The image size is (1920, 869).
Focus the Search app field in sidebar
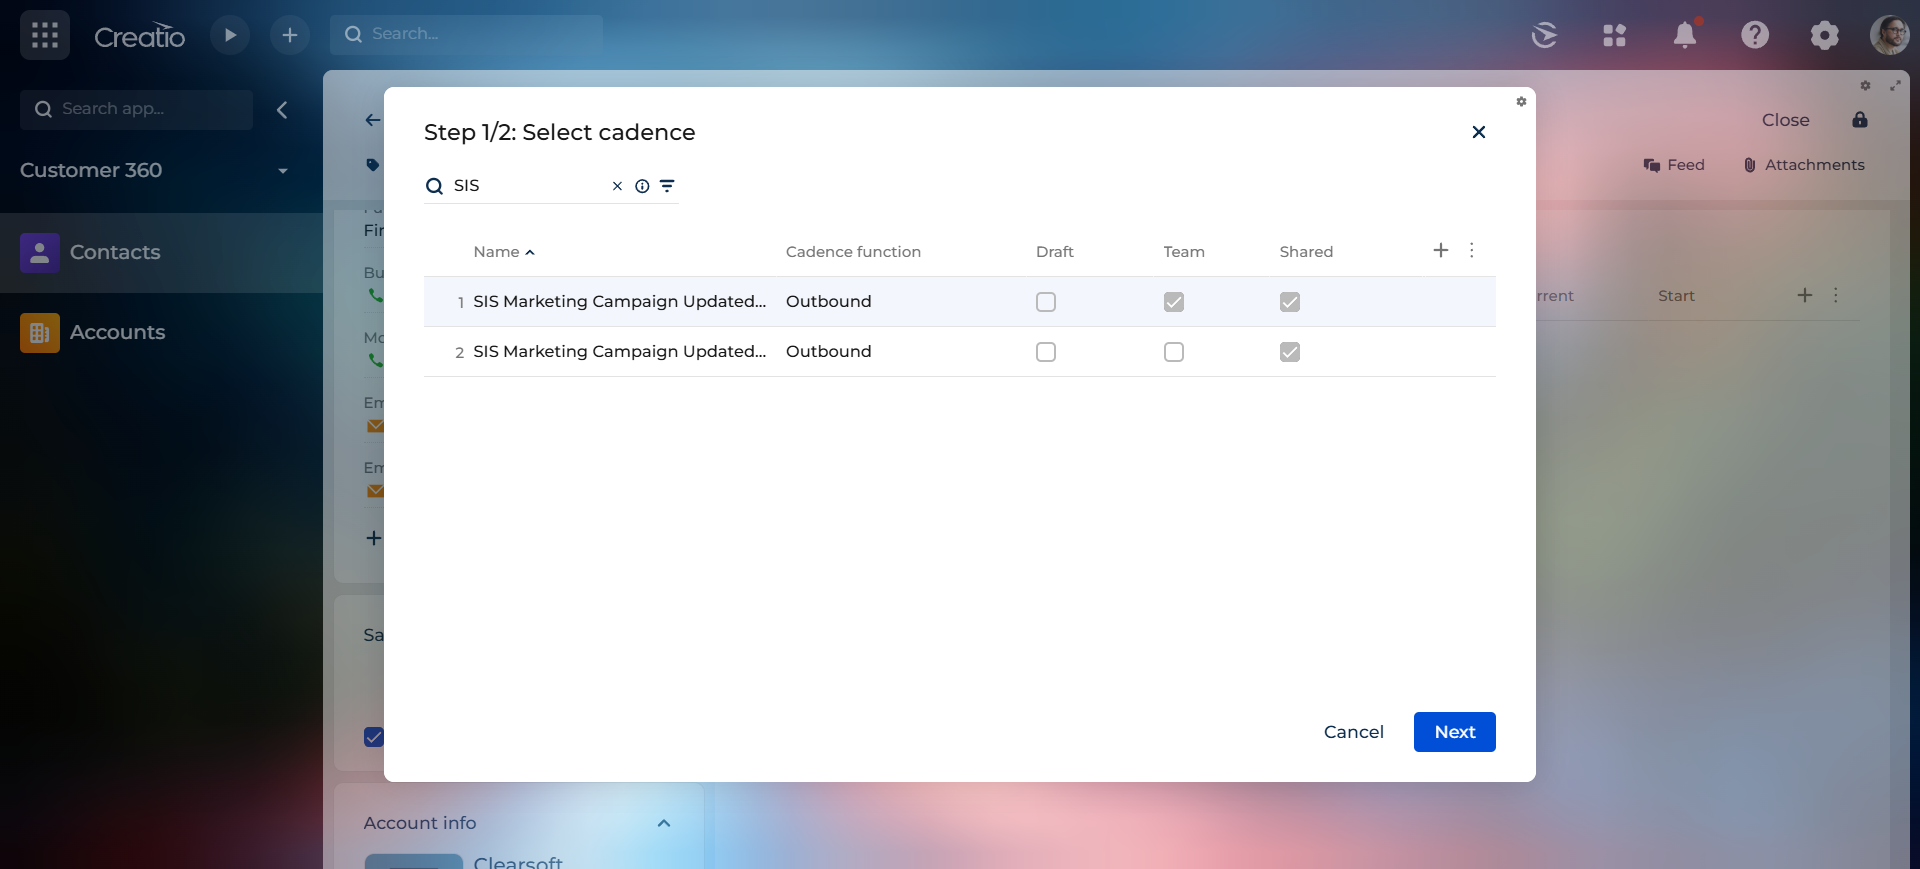click(x=136, y=109)
